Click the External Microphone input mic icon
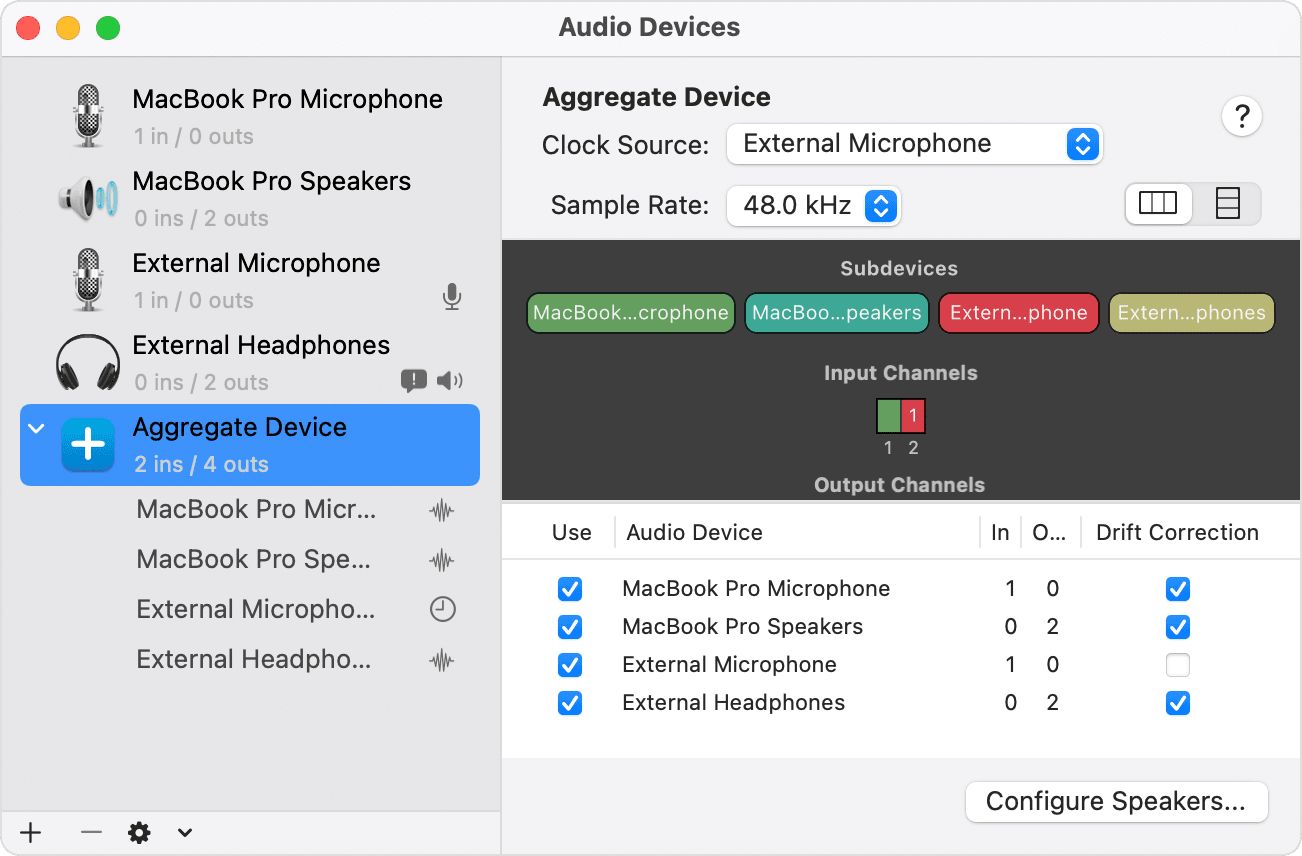This screenshot has width=1302, height=856. click(x=451, y=297)
